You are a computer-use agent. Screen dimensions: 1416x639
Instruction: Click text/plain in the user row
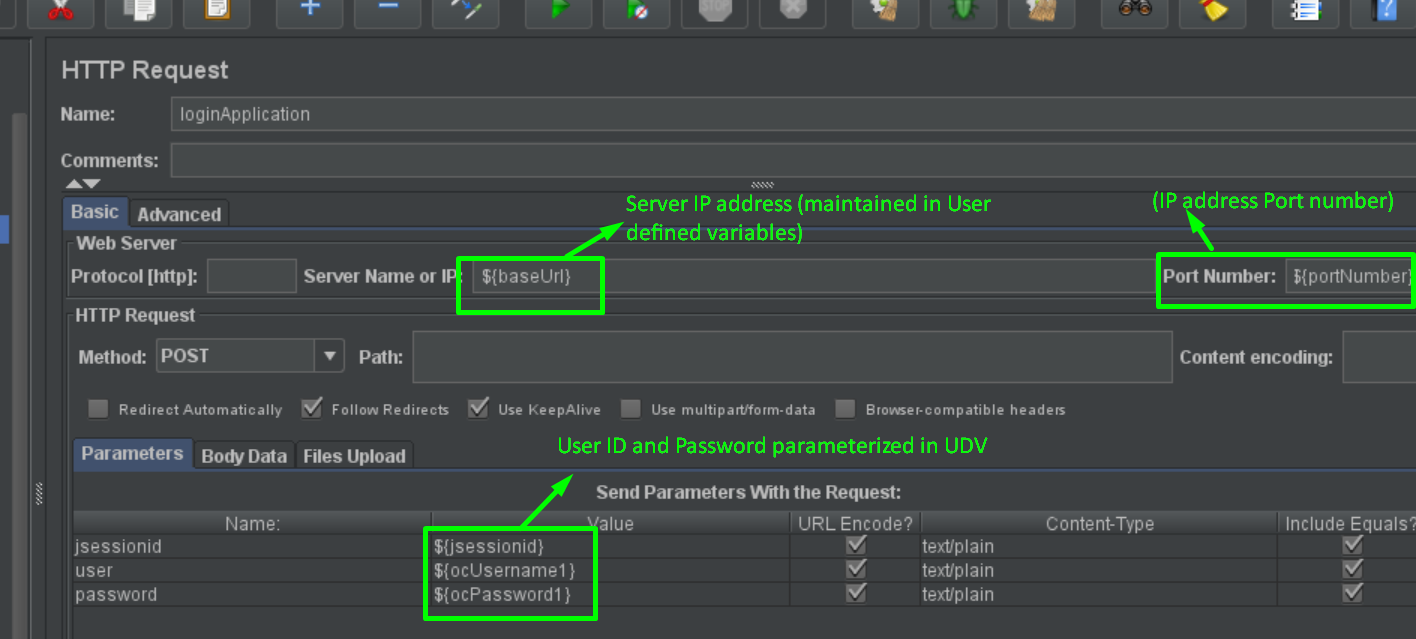958,571
